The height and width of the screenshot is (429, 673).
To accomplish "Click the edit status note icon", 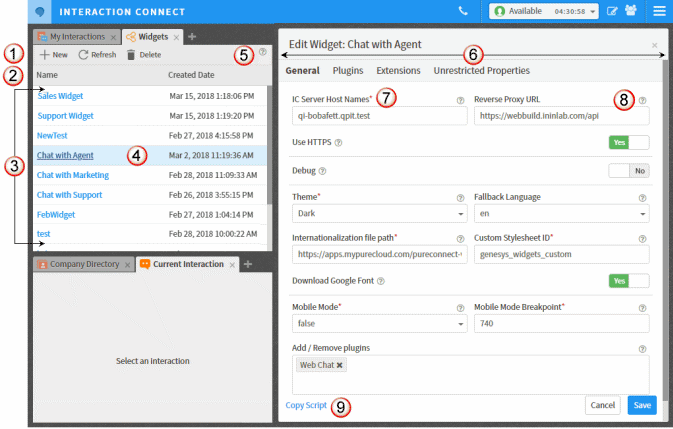I will pos(612,12).
